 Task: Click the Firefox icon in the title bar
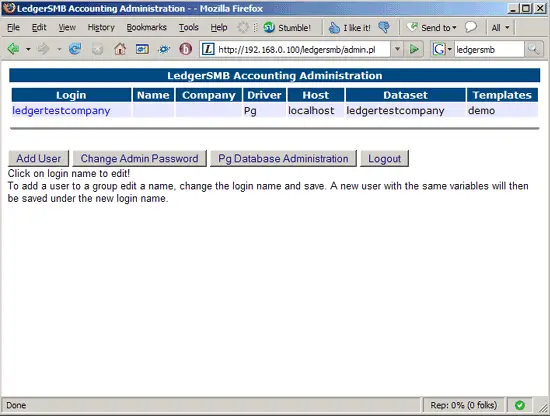coord(9,8)
